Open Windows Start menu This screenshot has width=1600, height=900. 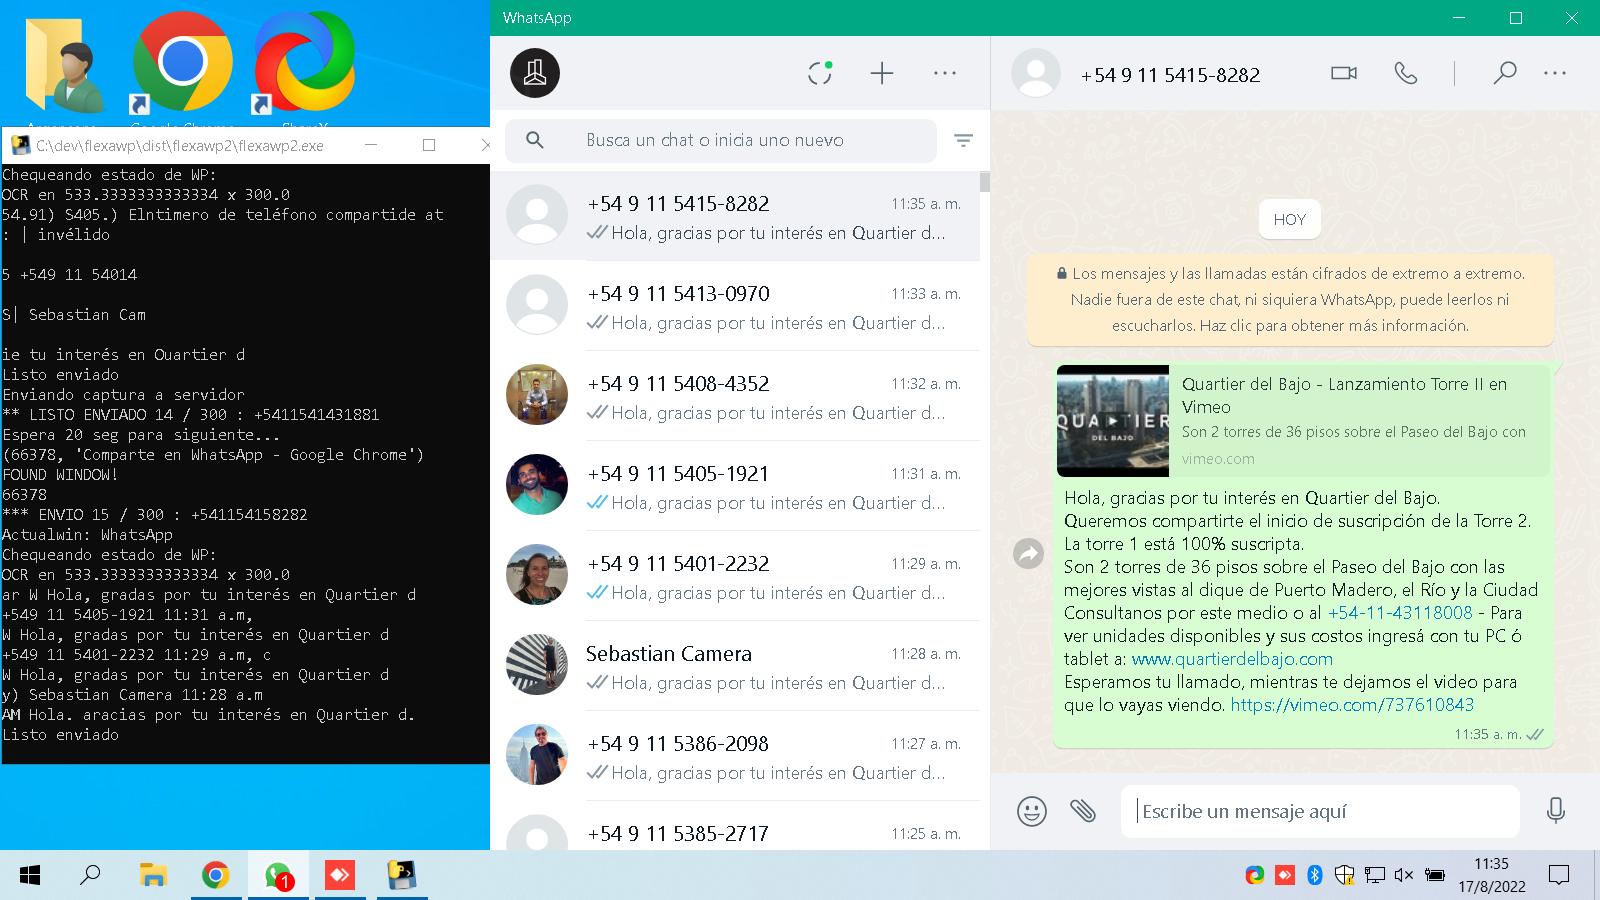[x=30, y=876]
